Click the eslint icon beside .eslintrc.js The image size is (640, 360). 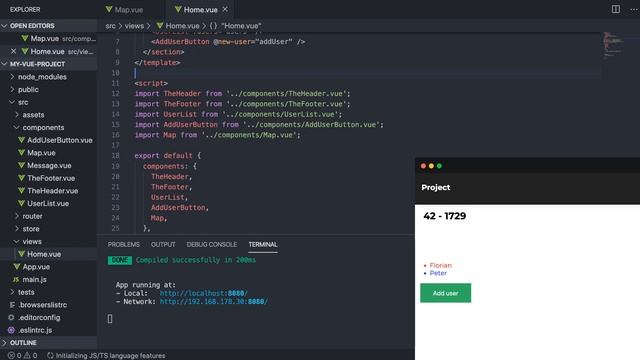point(11,330)
